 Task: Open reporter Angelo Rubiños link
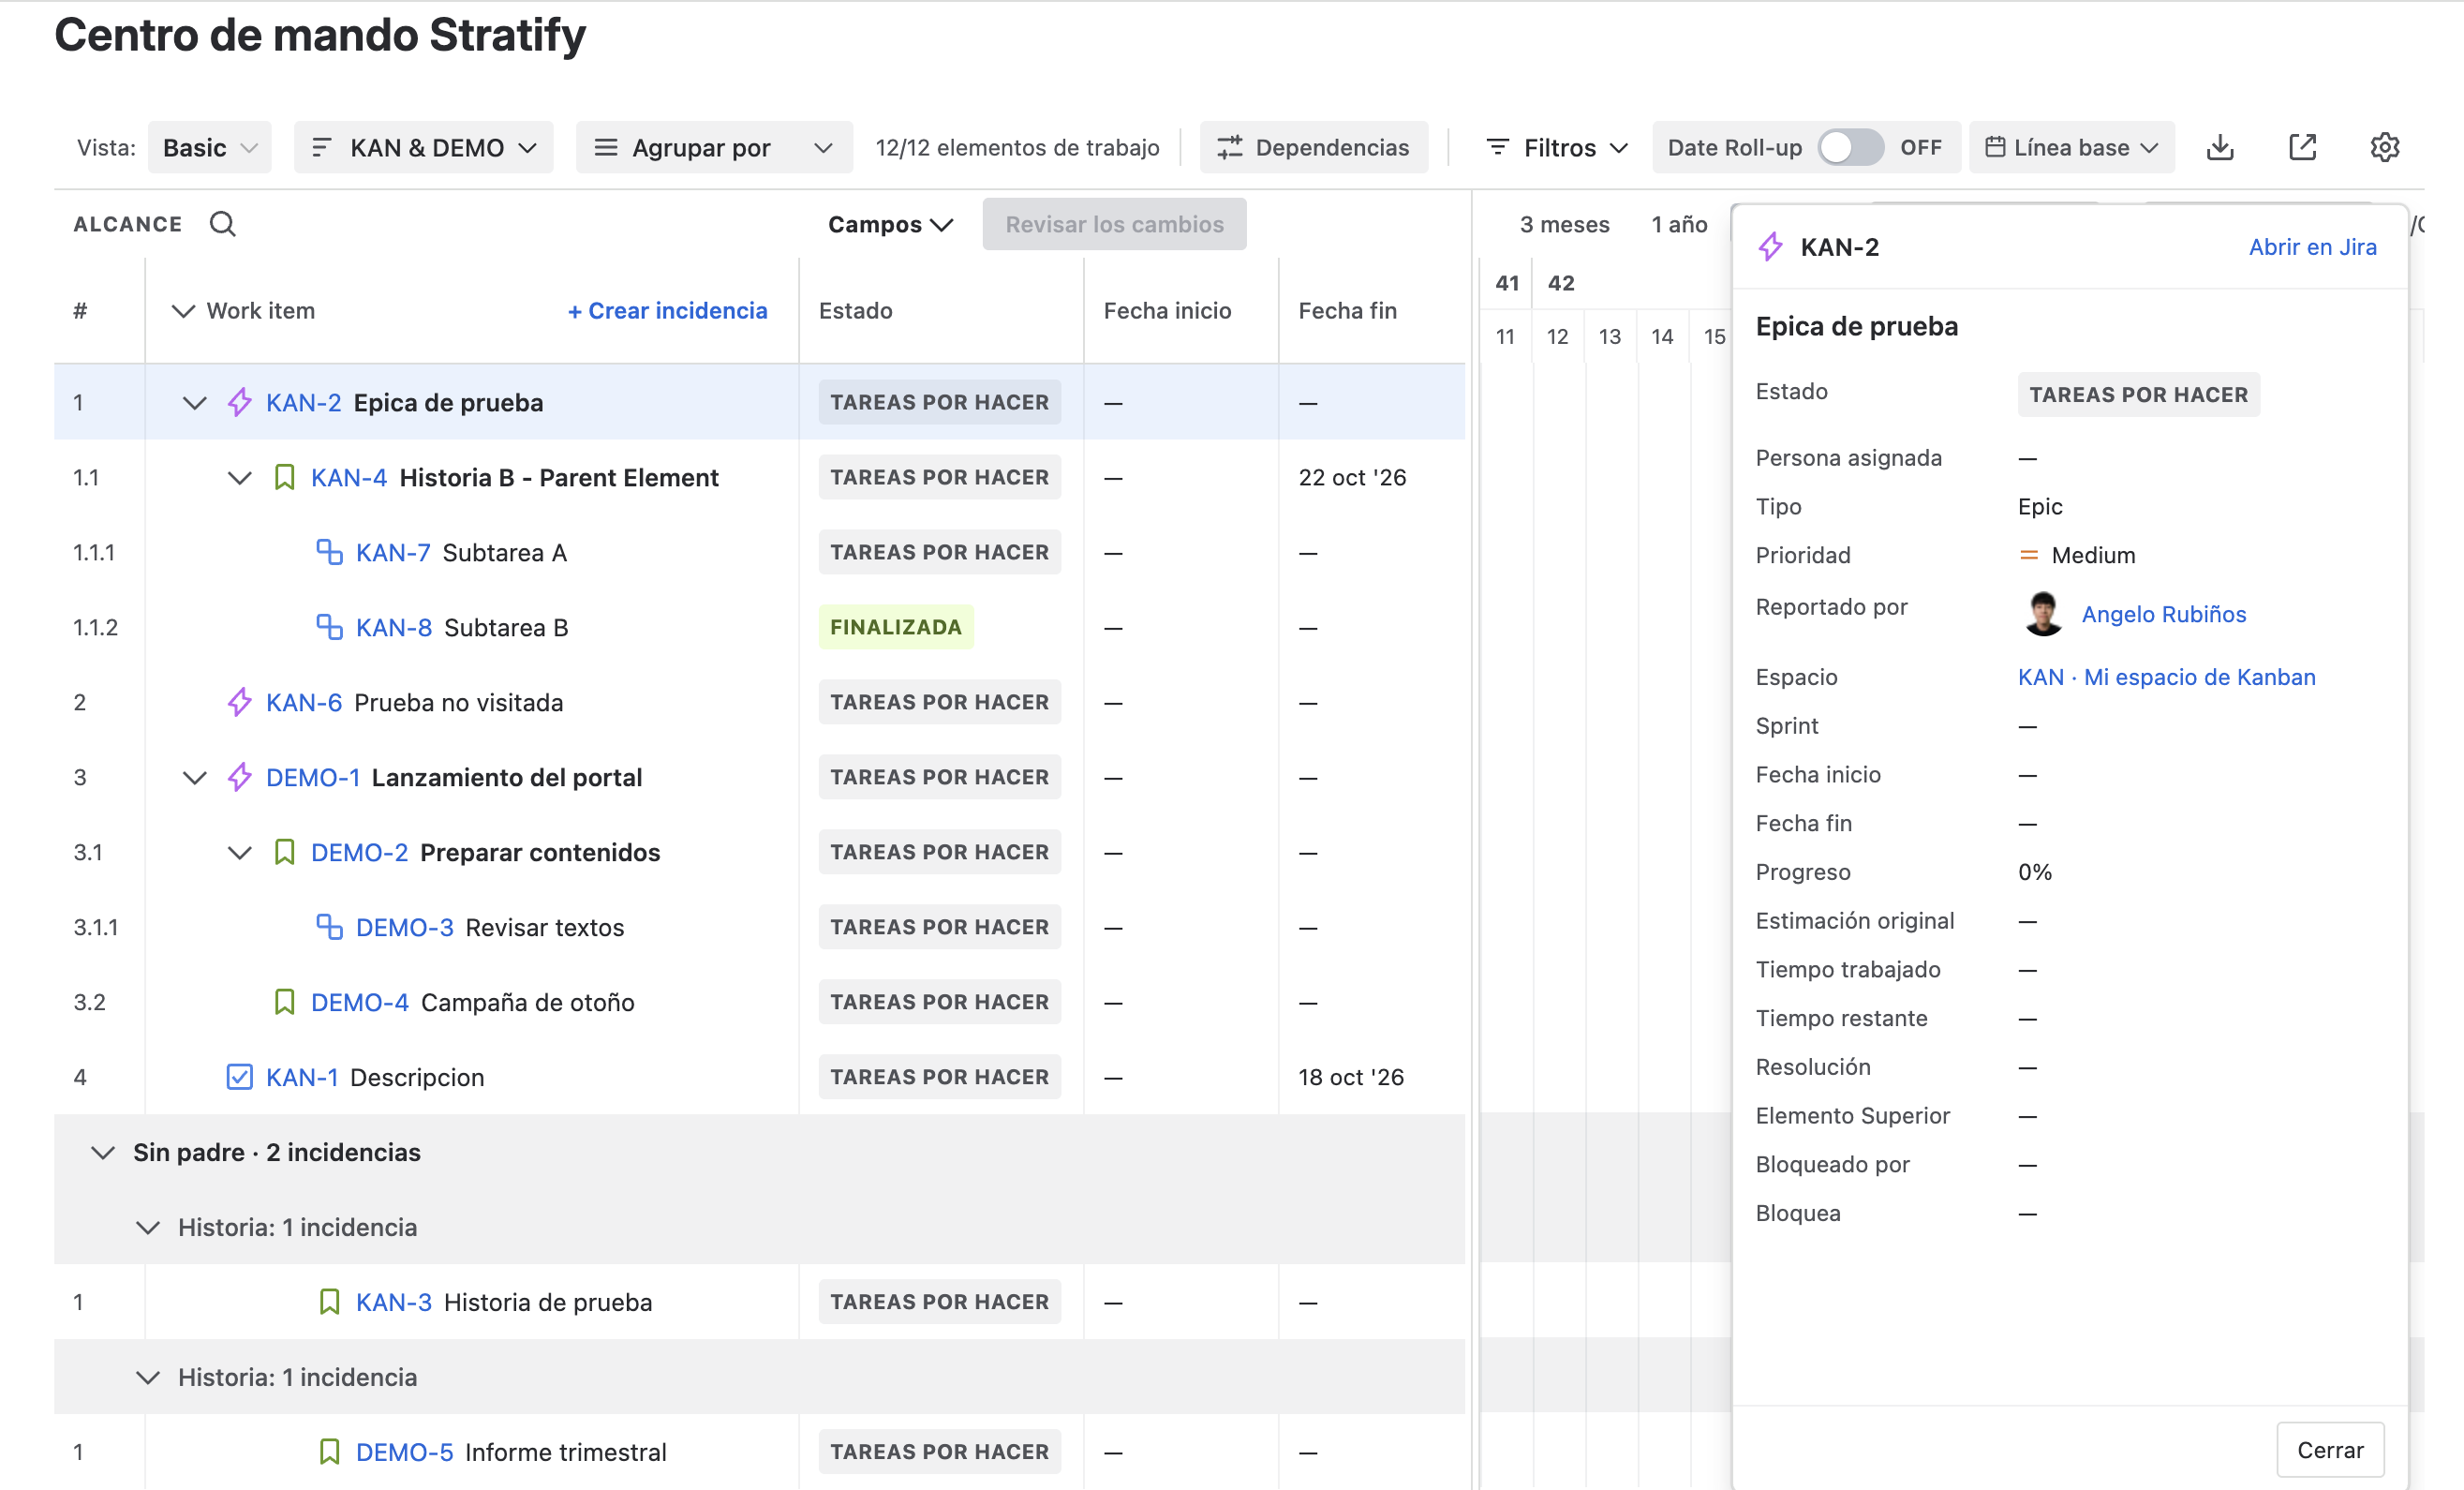point(2164,614)
